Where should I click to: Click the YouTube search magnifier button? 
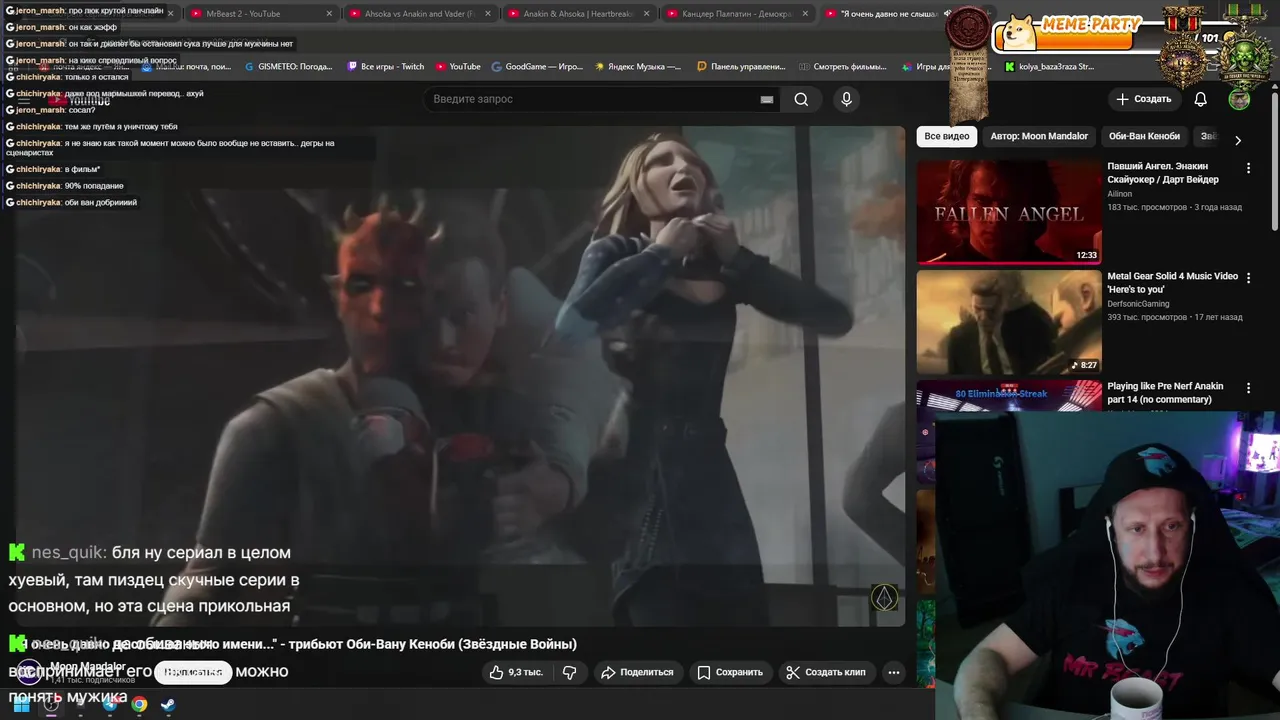tap(801, 99)
